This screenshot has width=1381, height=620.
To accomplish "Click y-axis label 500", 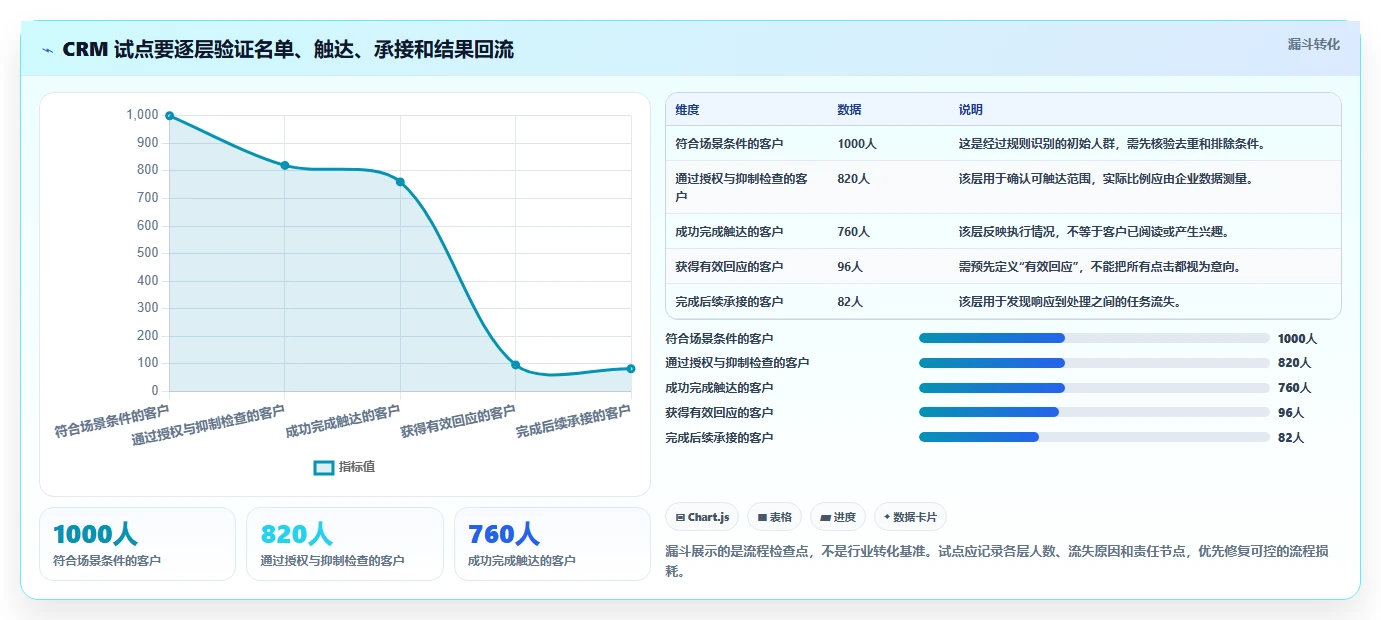I will [147, 253].
